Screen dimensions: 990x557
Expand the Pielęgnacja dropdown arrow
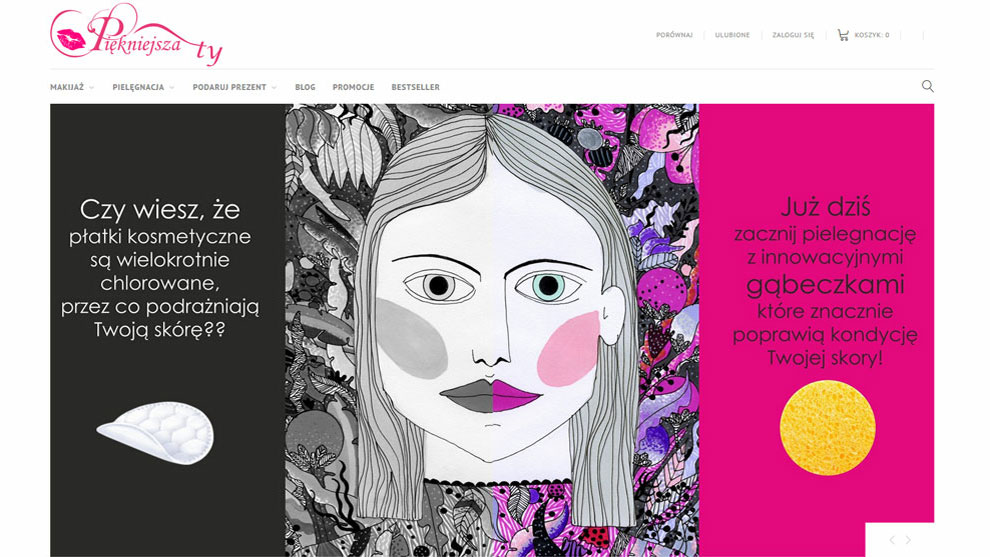[172, 88]
